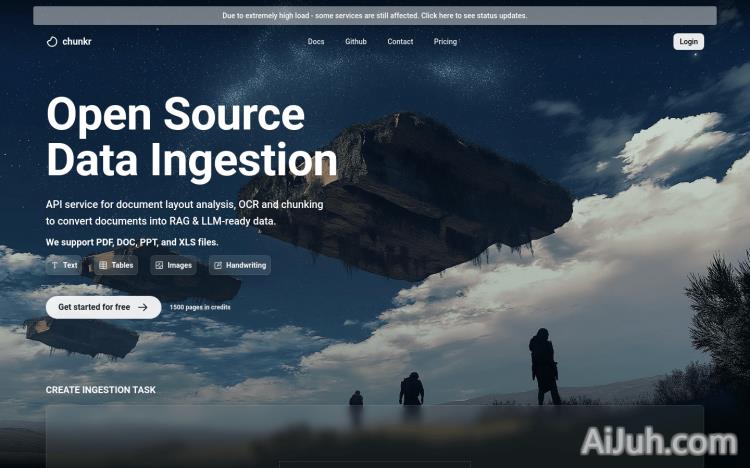750x468 pixels.
Task: Click the Images picture icon
Action: click(x=159, y=265)
